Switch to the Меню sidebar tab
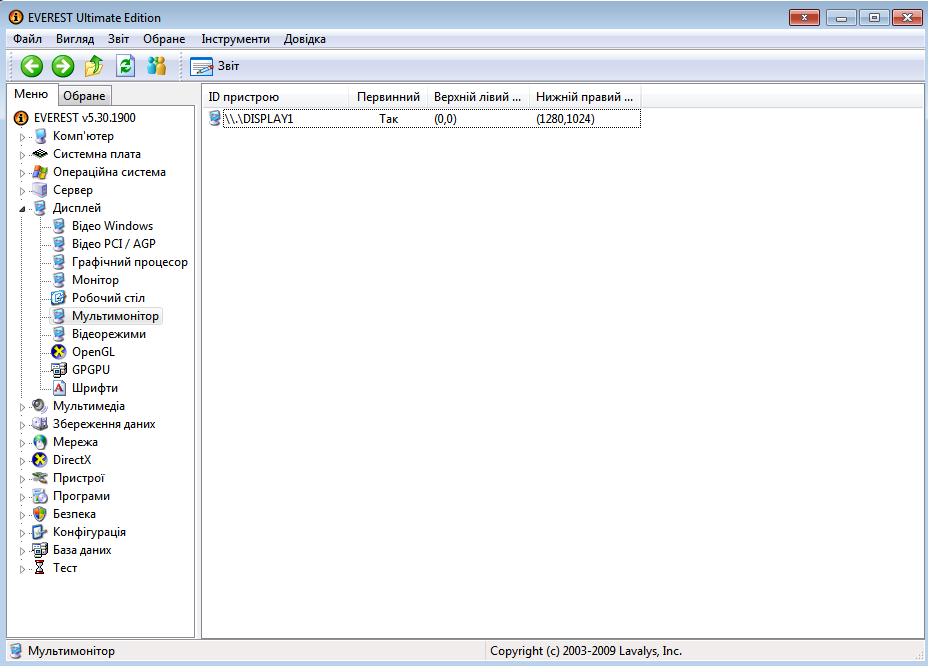The width and height of the screenshot is (928, 666). pyautogui.click(x=31, y=94)
